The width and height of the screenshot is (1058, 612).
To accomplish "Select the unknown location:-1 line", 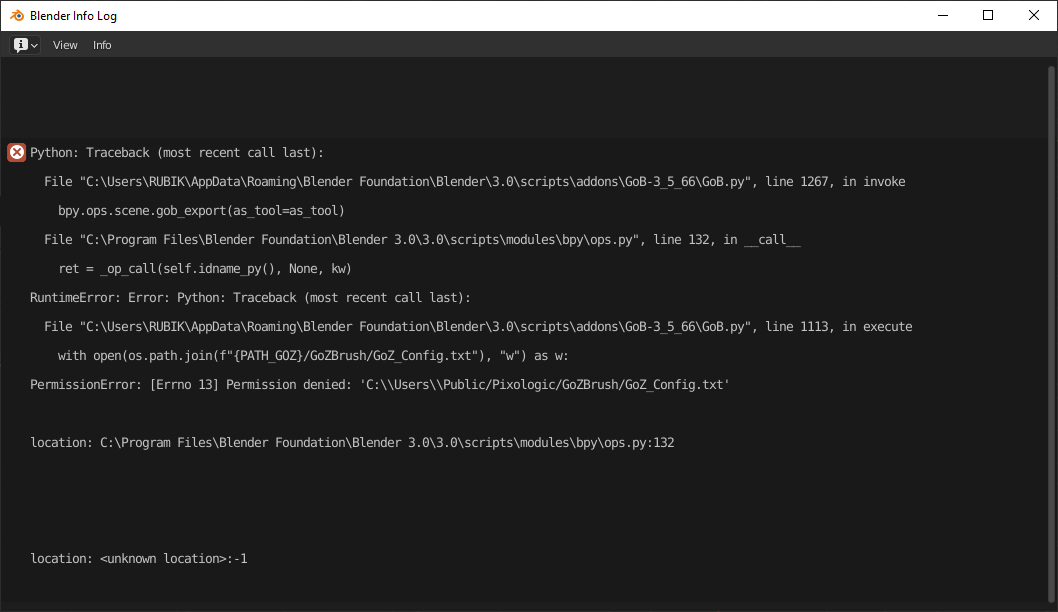I will click(x=139, y=559).
